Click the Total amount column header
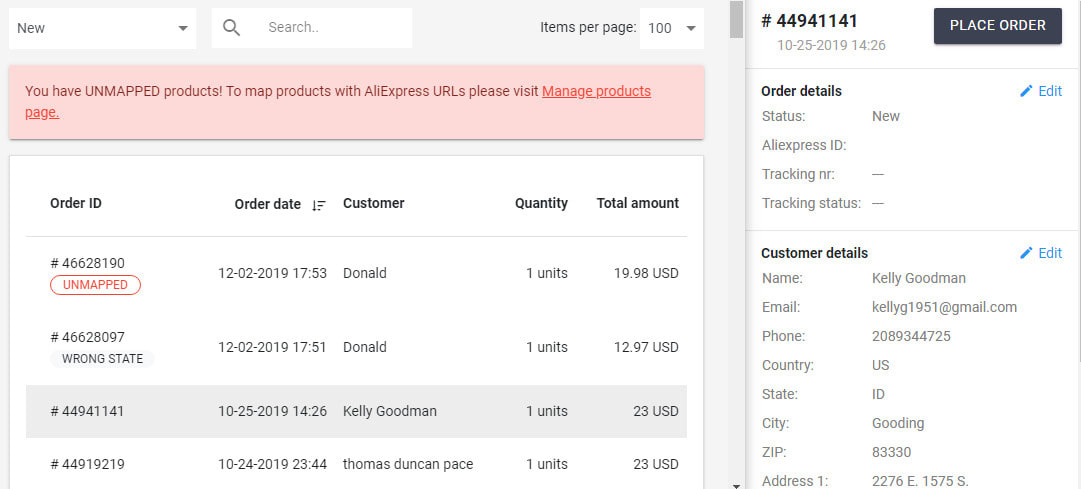This screenshot has width=1081, height=489. click(638, 203)
